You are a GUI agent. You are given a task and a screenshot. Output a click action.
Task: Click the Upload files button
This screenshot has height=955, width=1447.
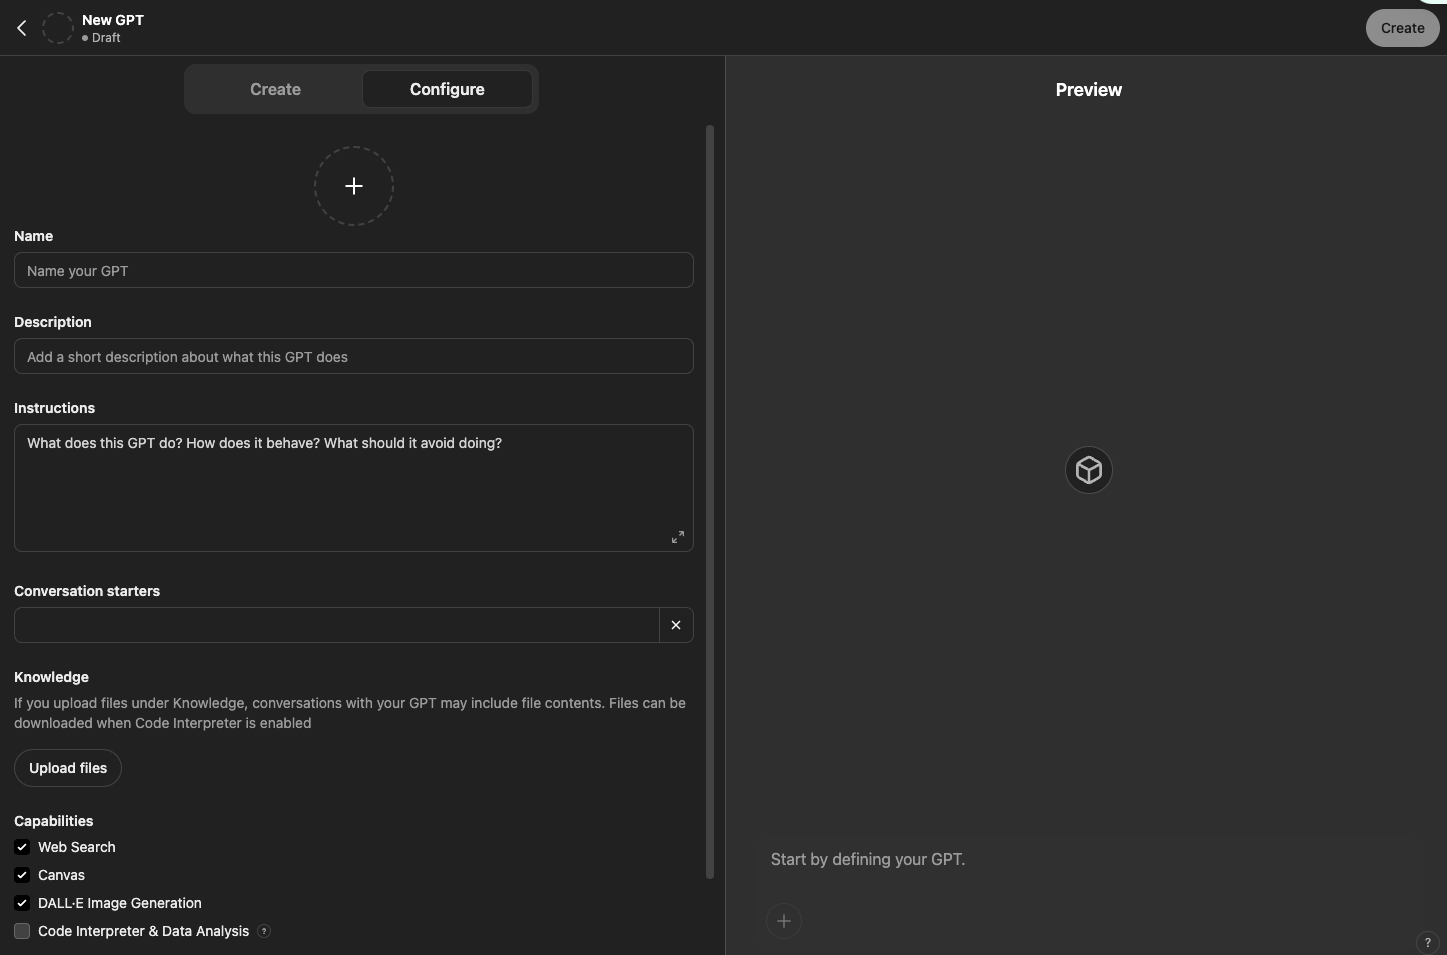(x=68, y=768)
